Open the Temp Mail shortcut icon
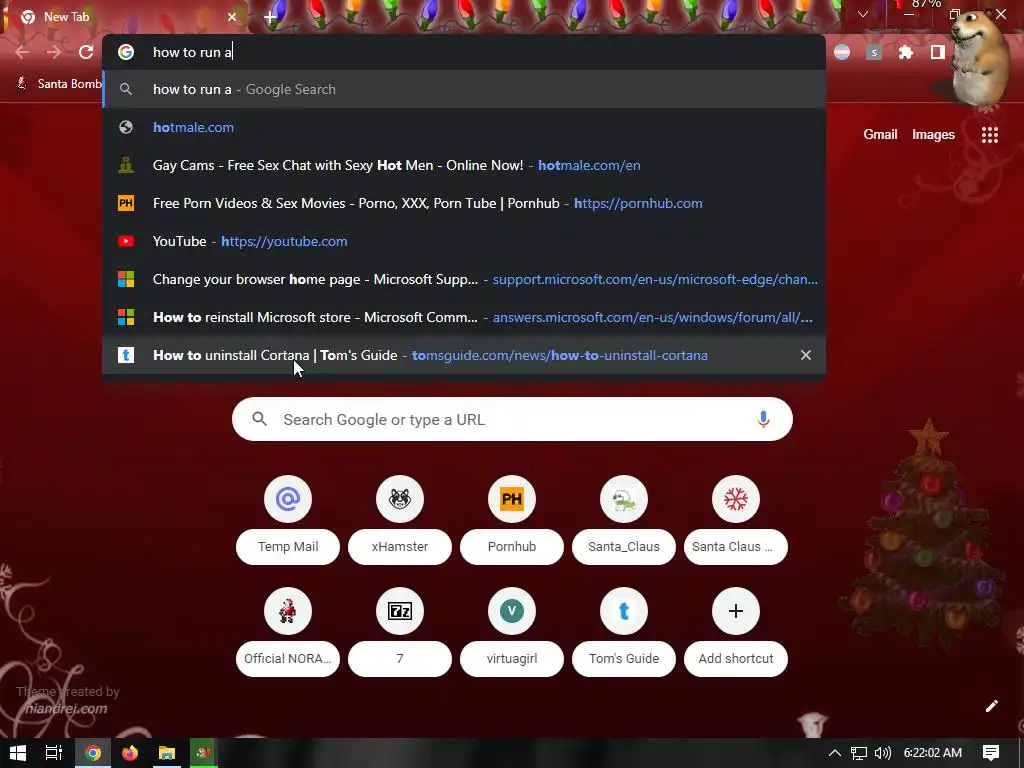Viewport: 1024px width, 768px height. point(288,499)
